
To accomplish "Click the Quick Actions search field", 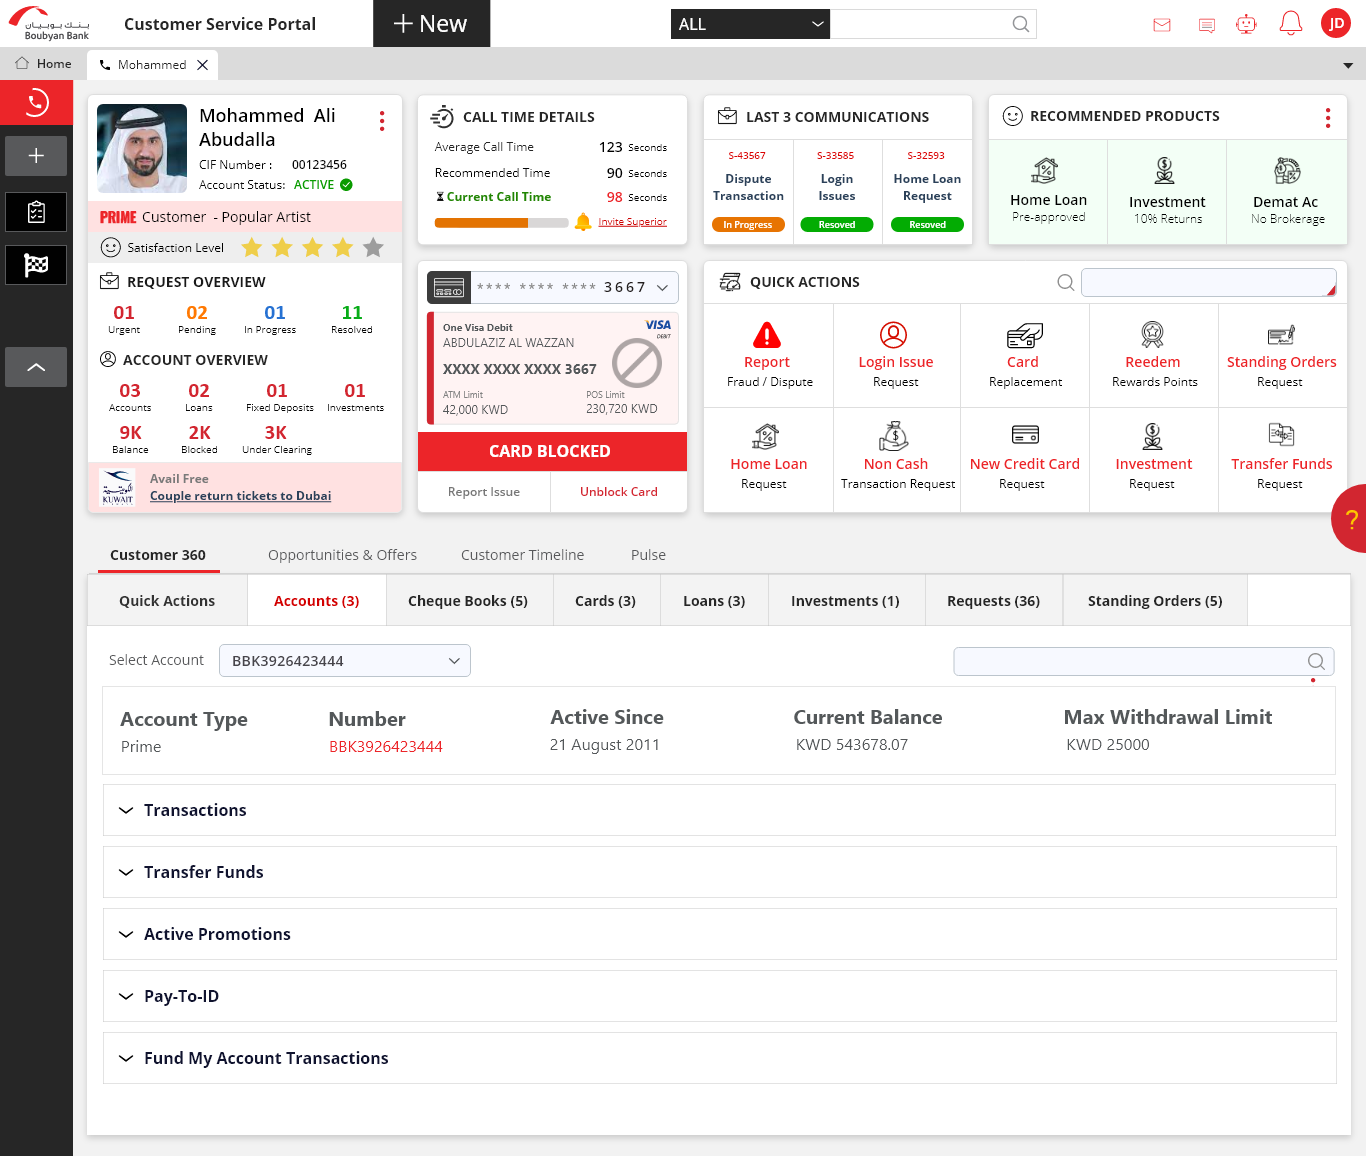I will [1208, 283].
